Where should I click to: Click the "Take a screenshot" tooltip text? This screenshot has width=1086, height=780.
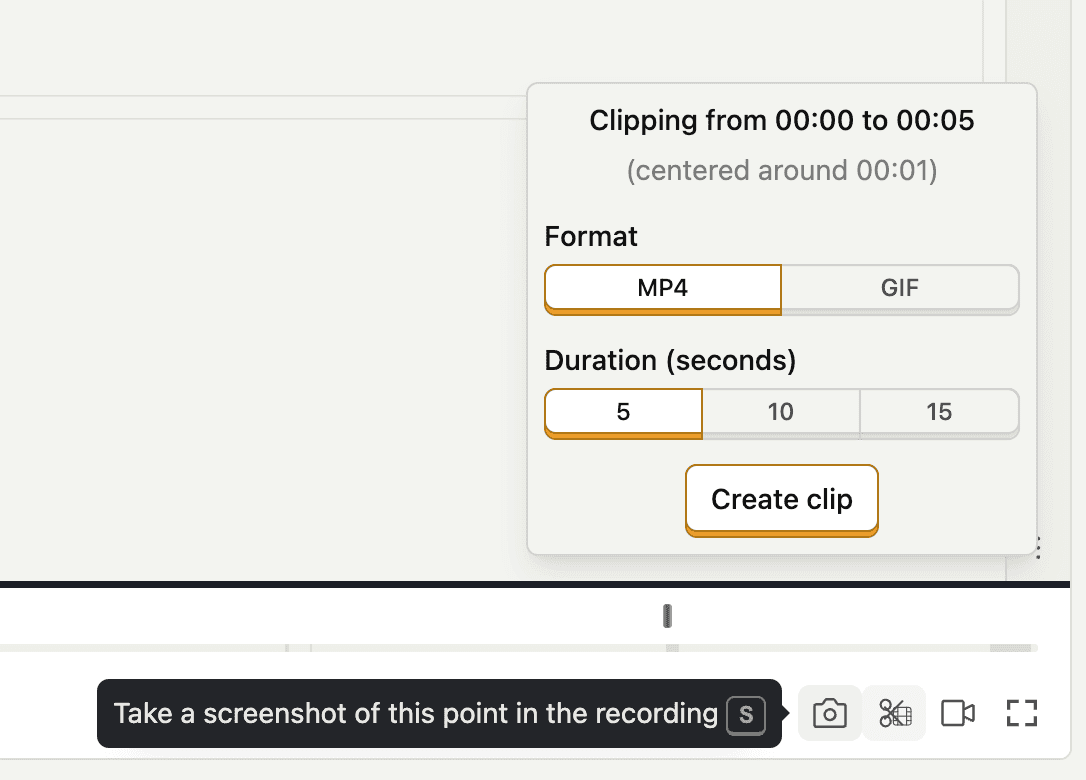pyautogui.click(x=415, y=714)
